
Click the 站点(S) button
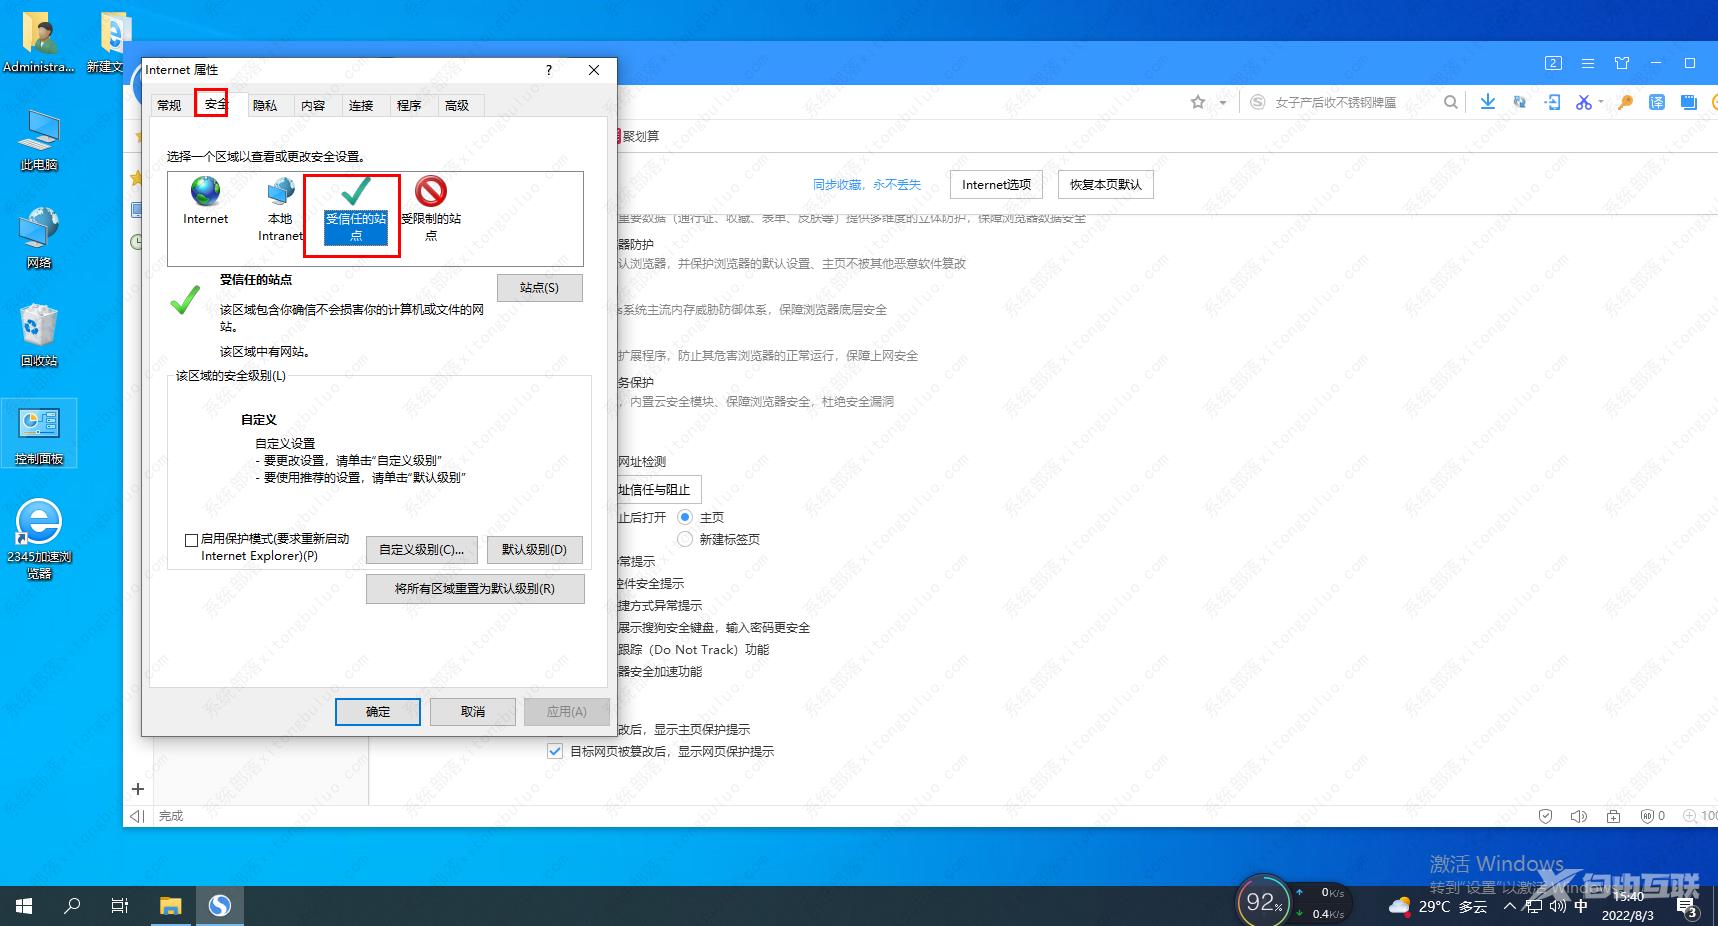click(540, 288)
